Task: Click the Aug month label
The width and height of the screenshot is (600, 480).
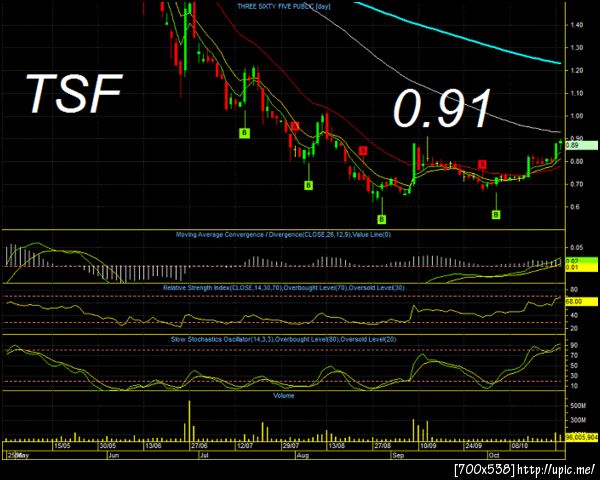Action: [303, 456]
